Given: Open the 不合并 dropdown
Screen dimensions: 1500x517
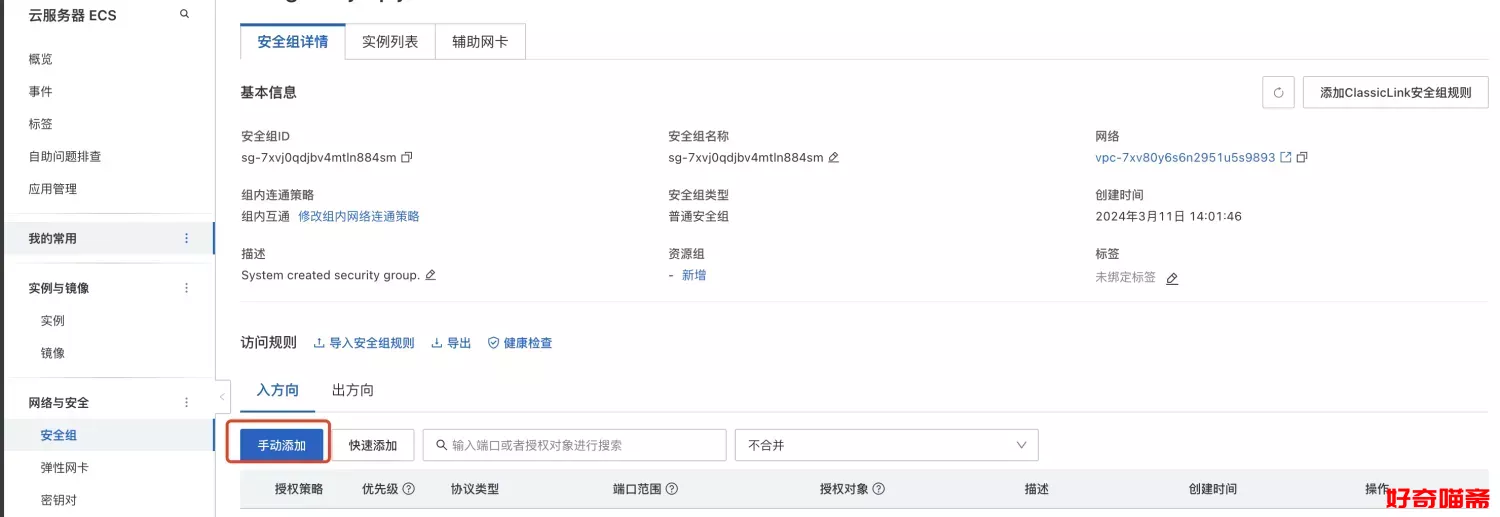Looking at the screenshot, I should [x=886, y=445].
